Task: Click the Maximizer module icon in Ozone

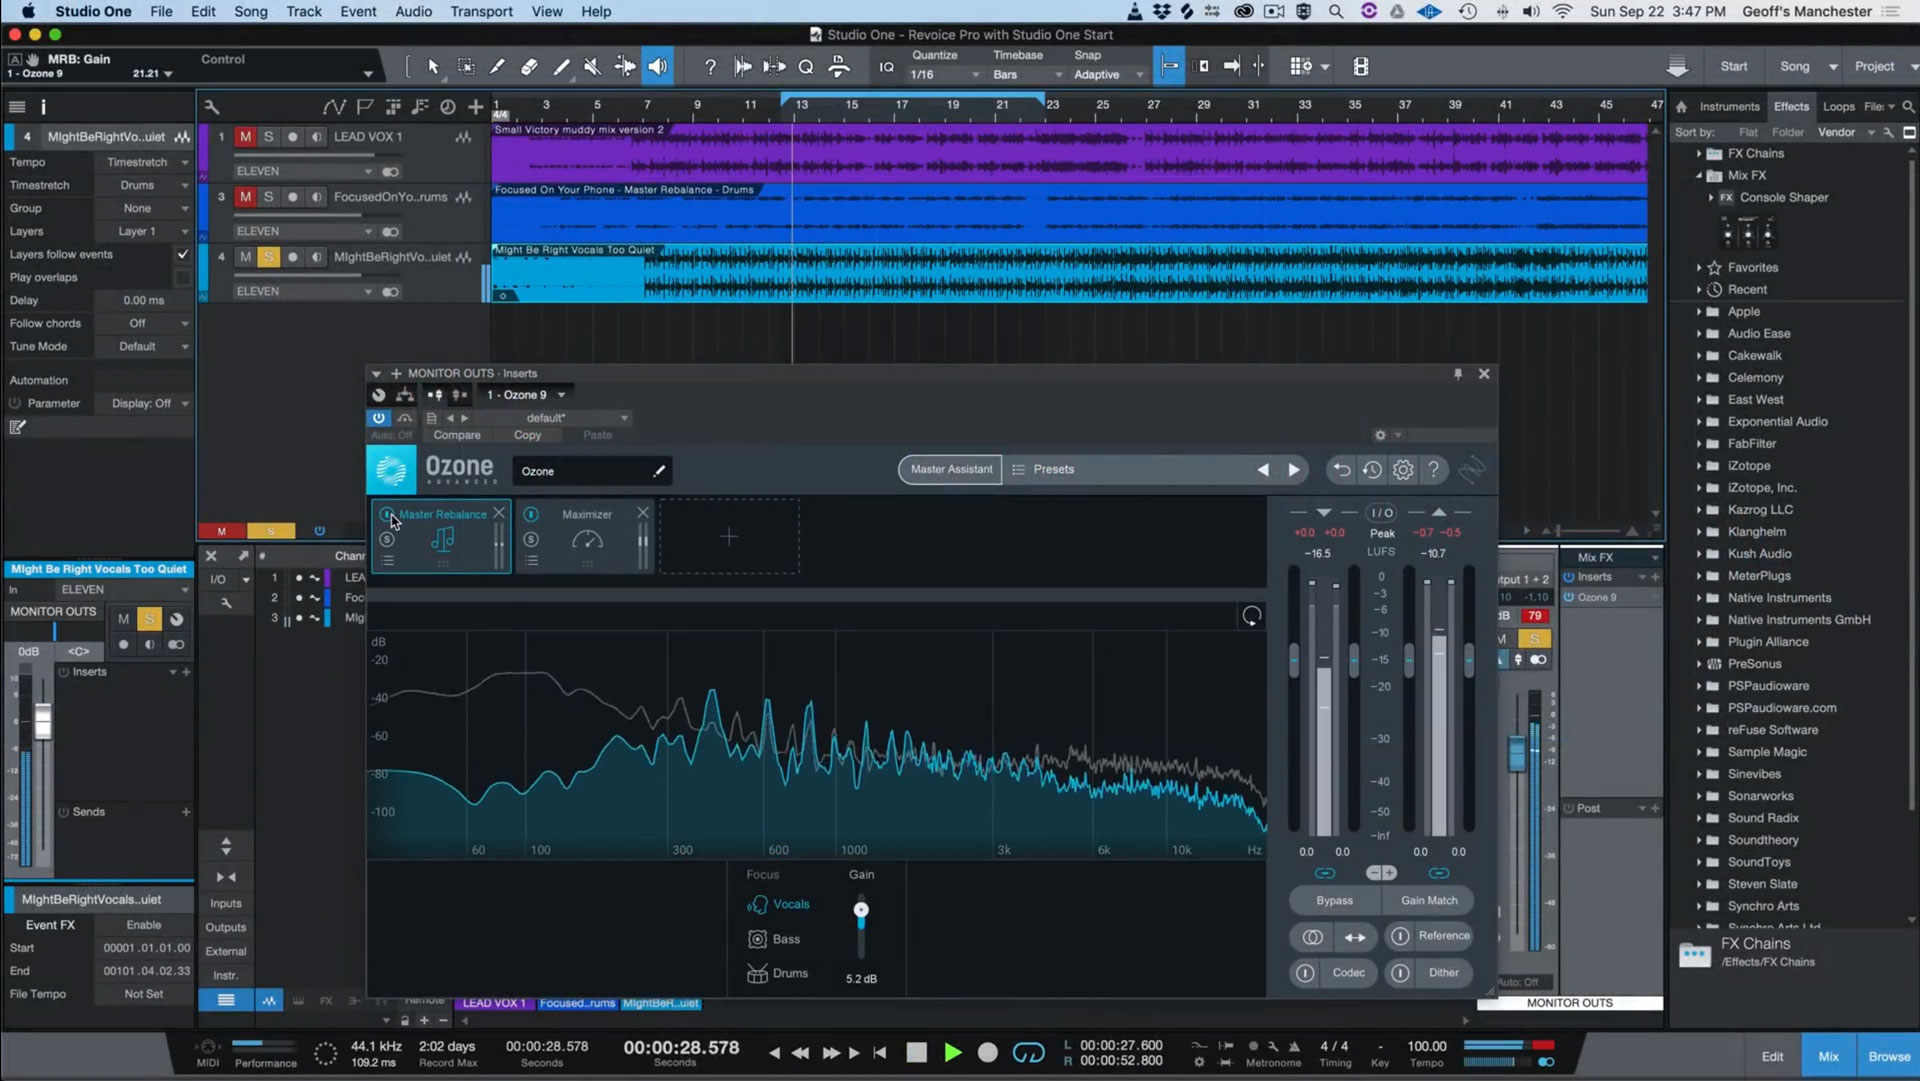Action: pyautogui.click(x=585, y=537)
